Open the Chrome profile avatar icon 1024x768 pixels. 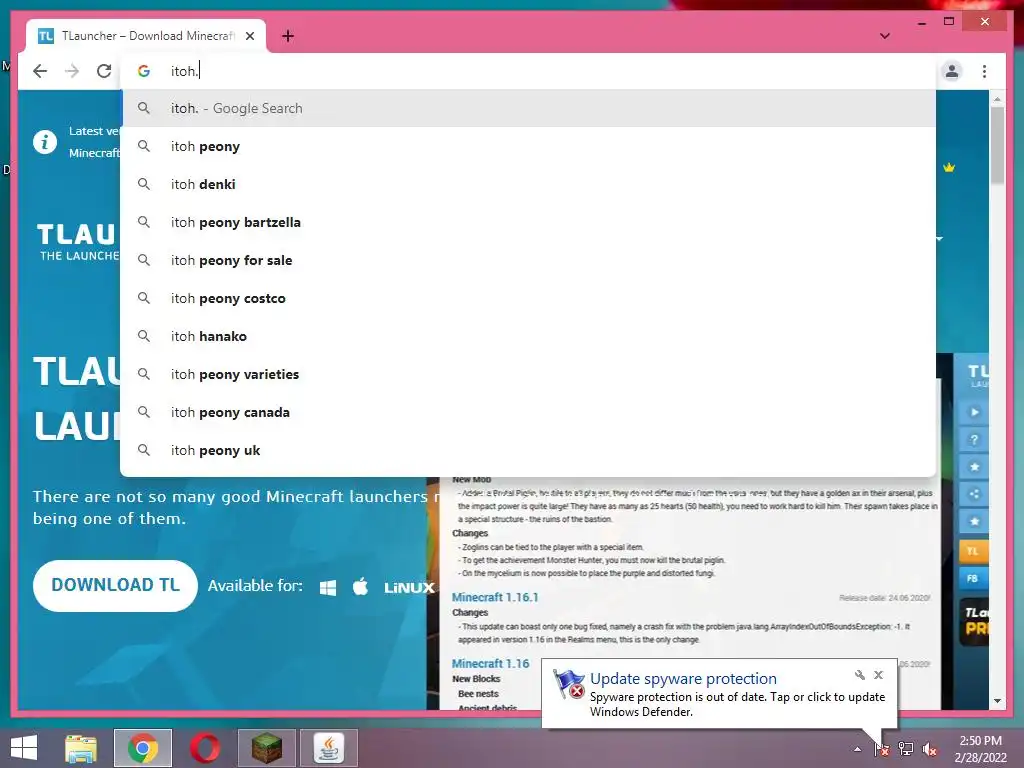coord(952,71)
